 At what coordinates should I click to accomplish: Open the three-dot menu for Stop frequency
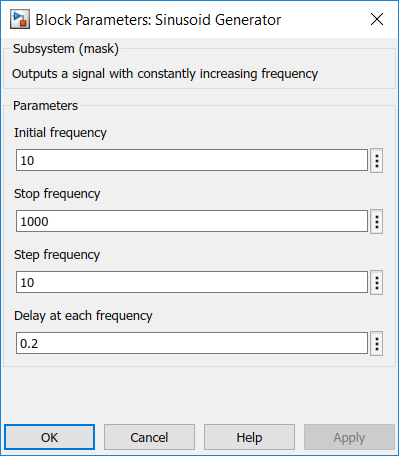point(377,222)
